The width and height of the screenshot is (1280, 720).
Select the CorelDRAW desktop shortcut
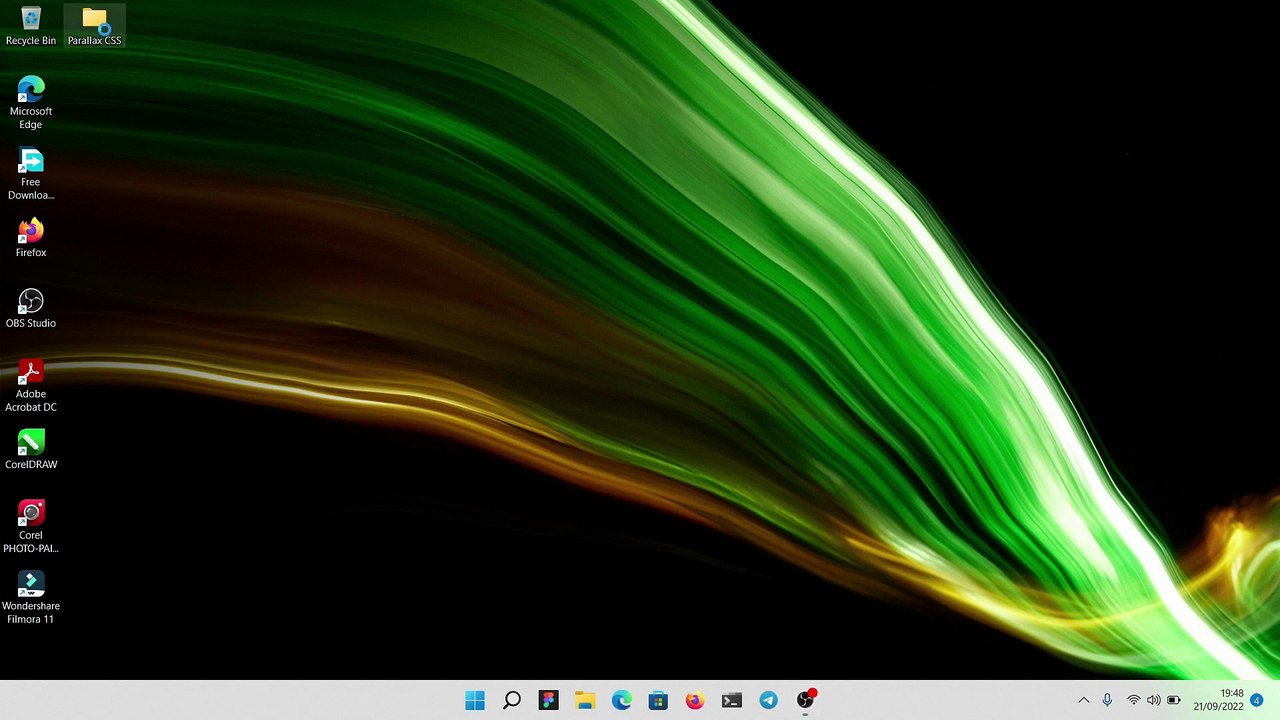pos(31,450)
